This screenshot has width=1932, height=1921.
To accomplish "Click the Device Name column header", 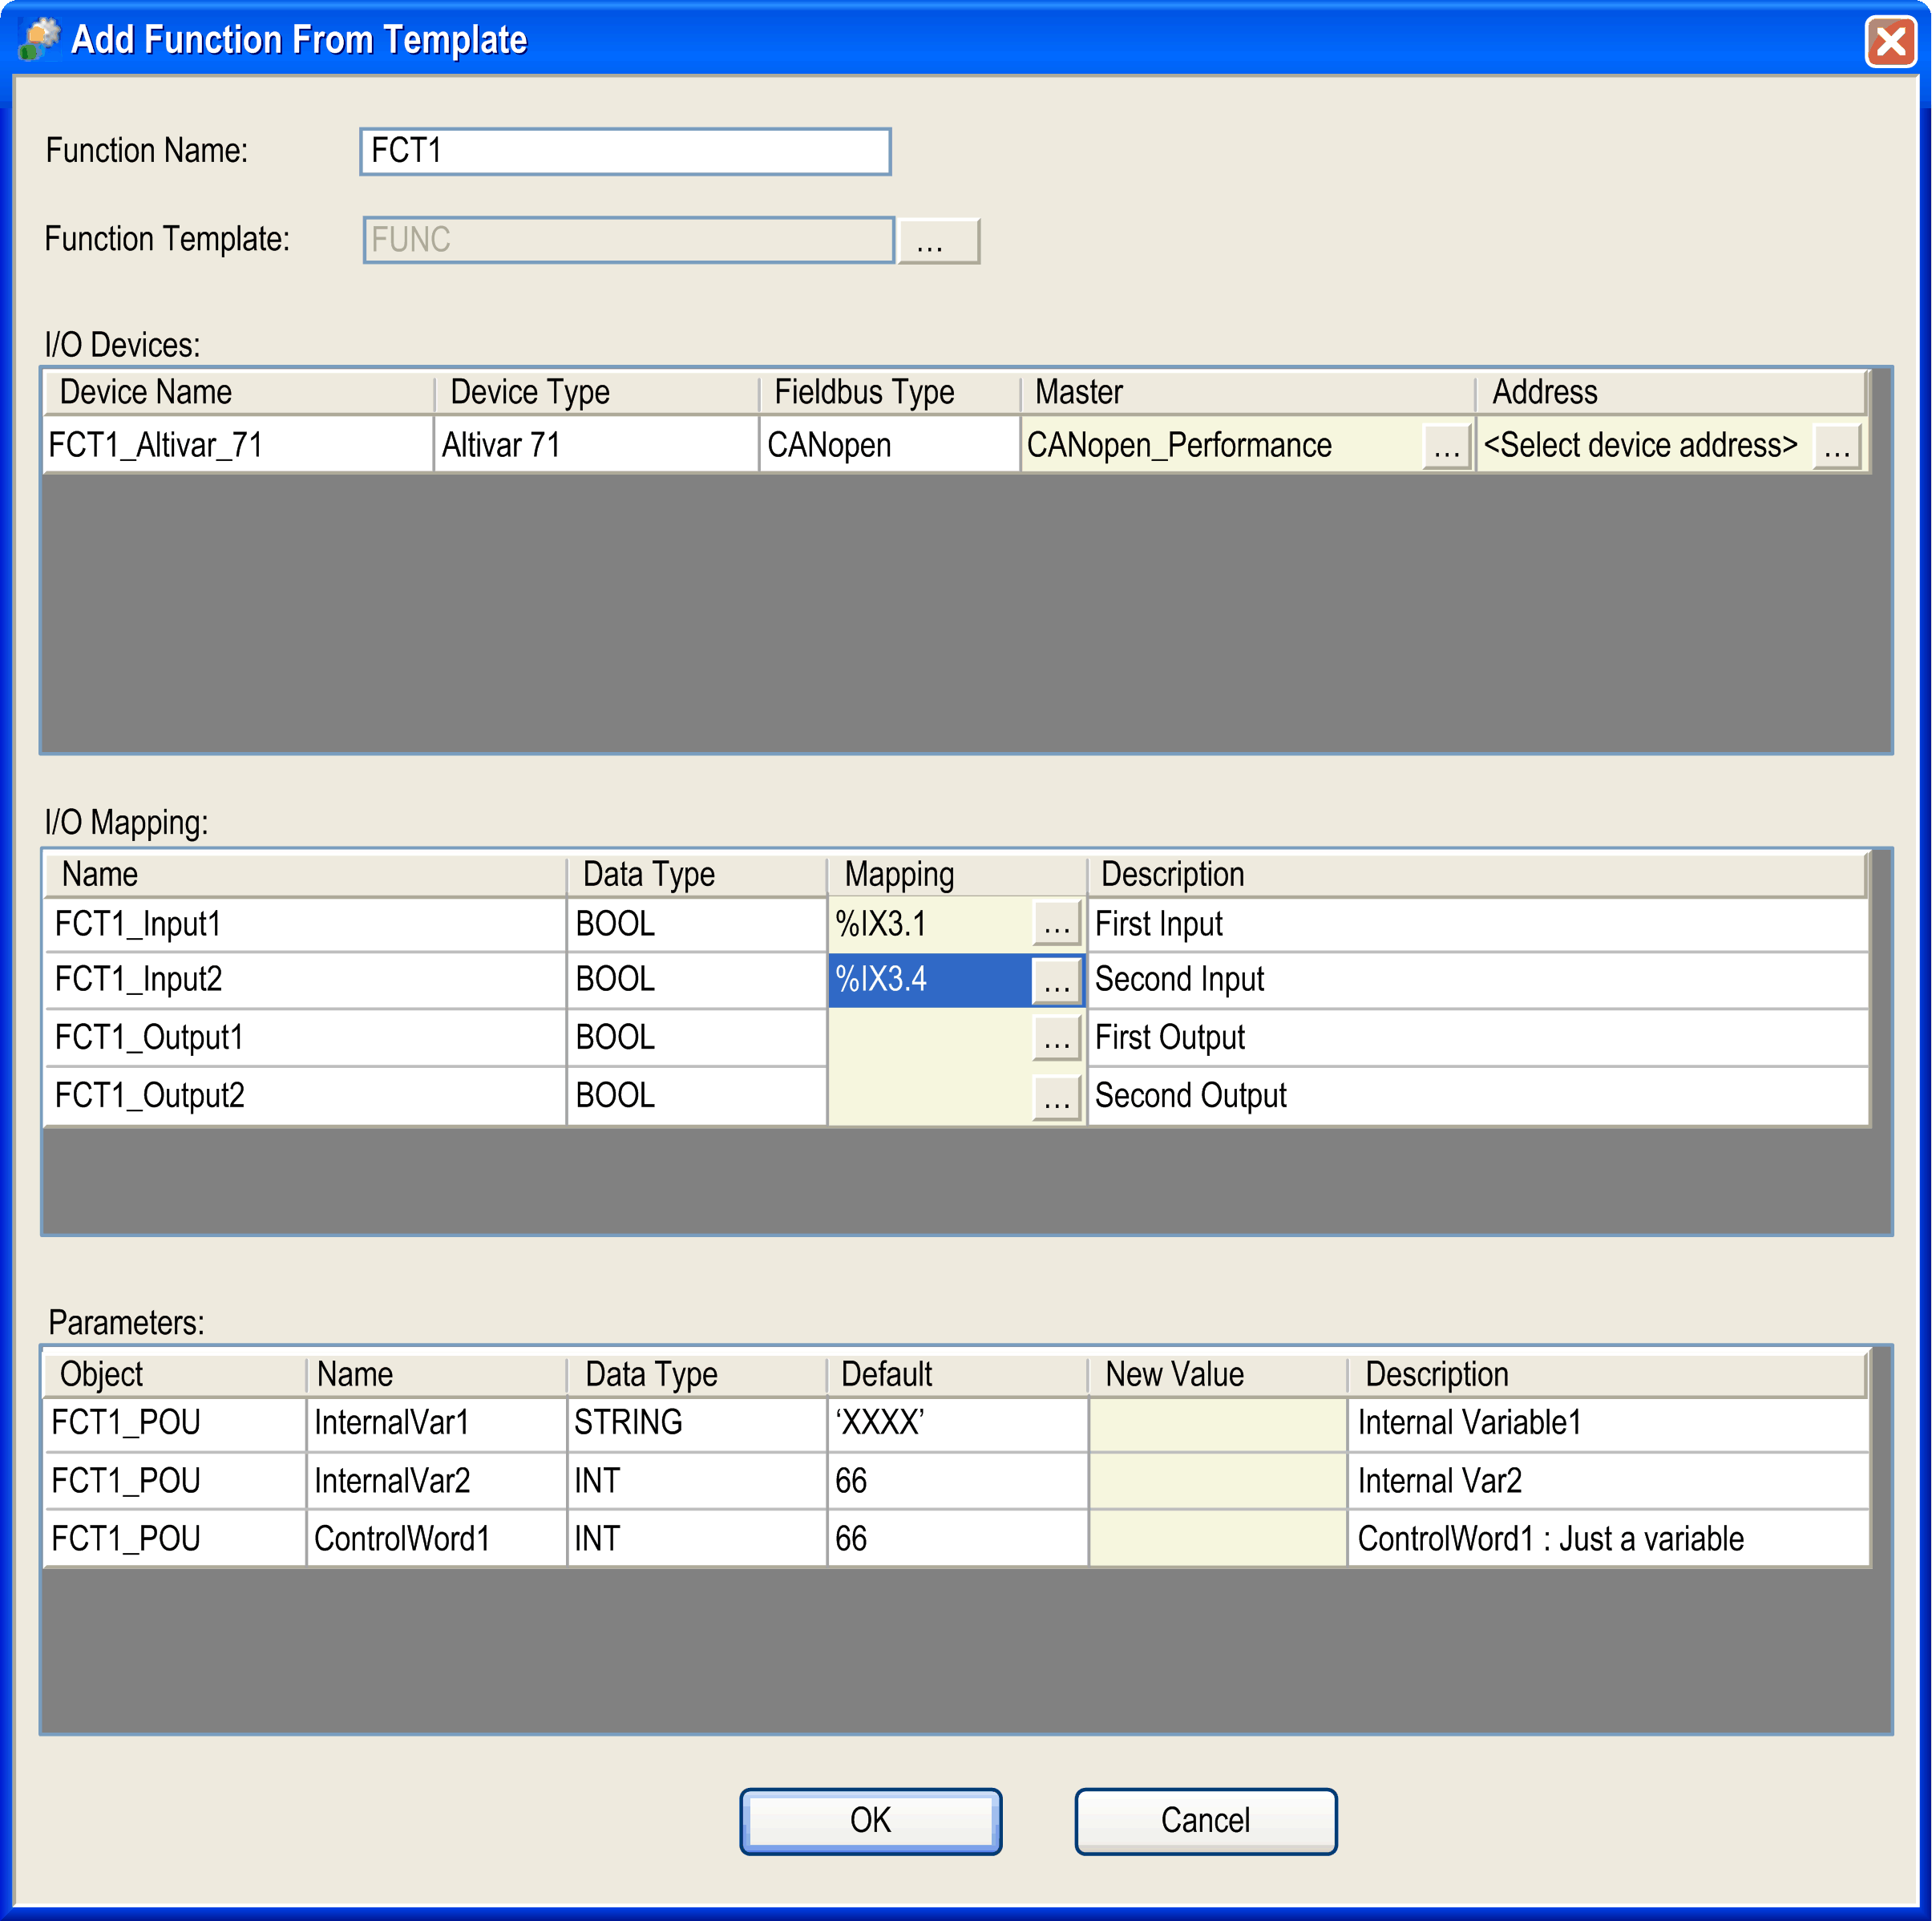I will point(239,392).
